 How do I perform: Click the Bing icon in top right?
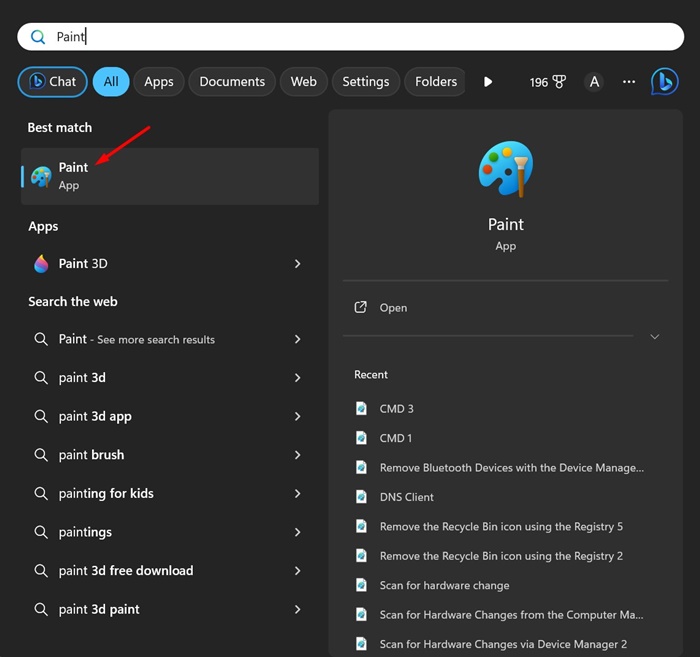click(665, 82)
